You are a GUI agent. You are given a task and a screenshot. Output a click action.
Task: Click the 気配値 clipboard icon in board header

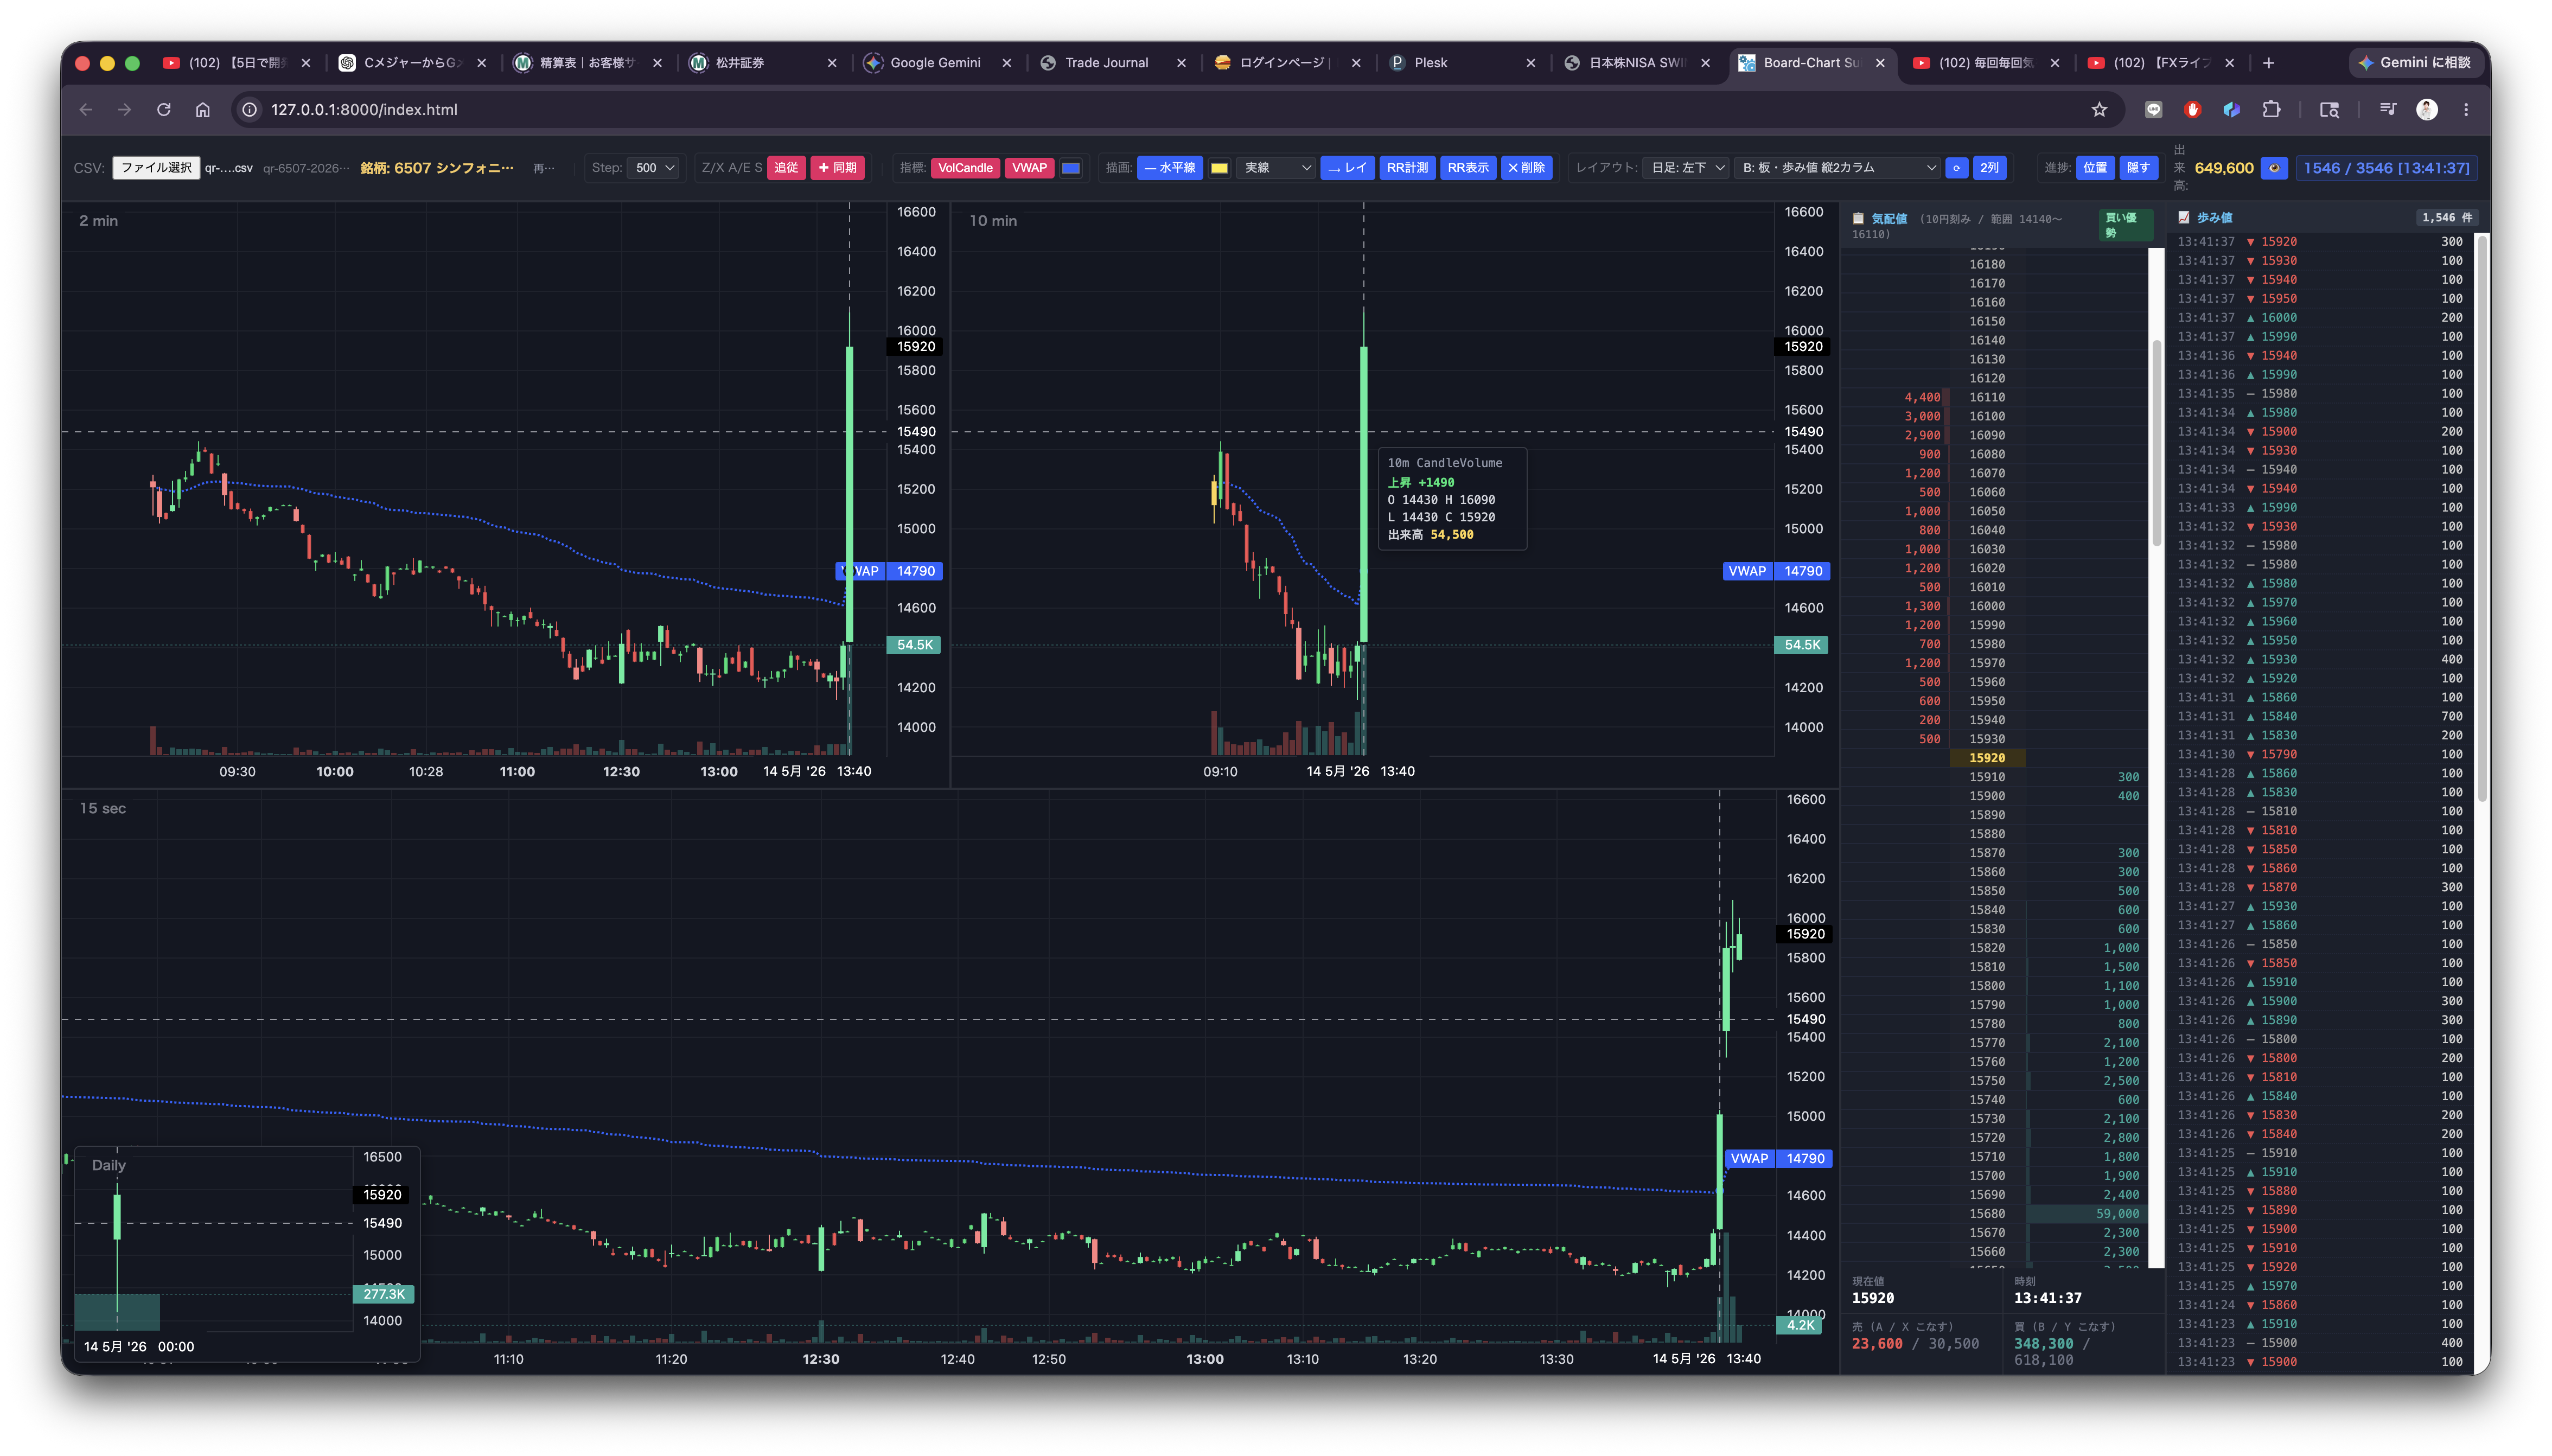tap(1858, 218)
